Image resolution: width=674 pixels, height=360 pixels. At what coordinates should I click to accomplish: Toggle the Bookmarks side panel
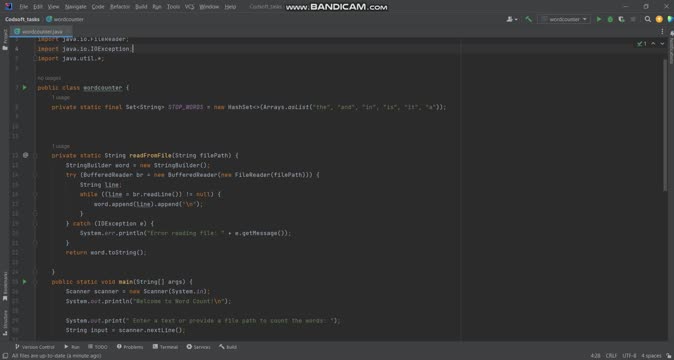coord(5,287)
